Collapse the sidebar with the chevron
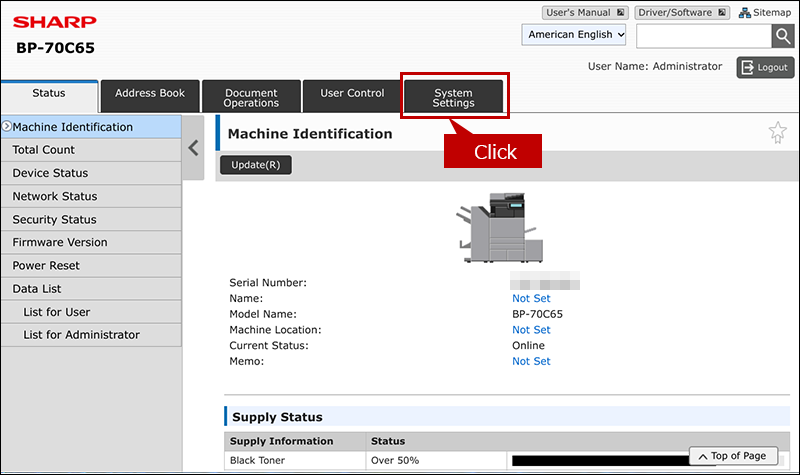Image resolution: width=800 pixels, height=475 pixels. tap(193, 148)
